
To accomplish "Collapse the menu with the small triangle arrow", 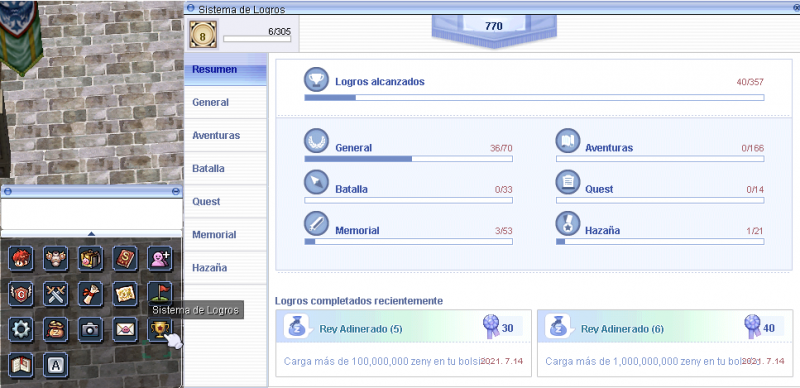I will 91,233.
